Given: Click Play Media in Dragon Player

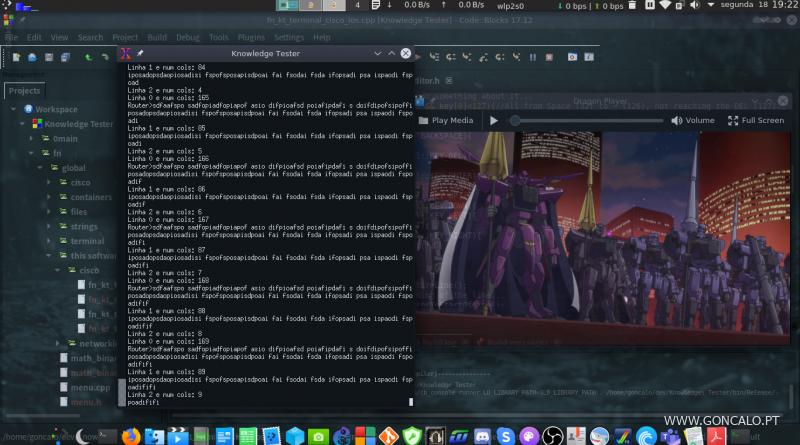Looking at the screenshot, I should click(x=446, y=120).
